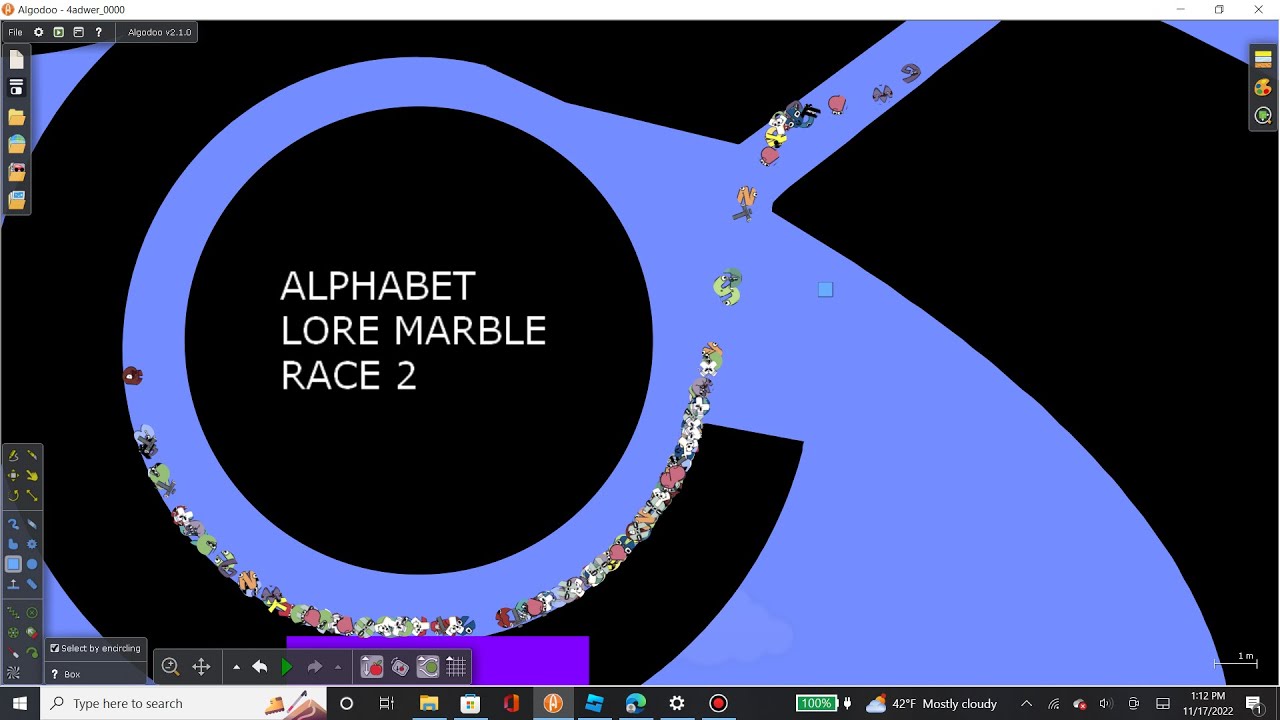Open the round green icon below the palette
This screenshot has width=1280, height=720.
1263,116
